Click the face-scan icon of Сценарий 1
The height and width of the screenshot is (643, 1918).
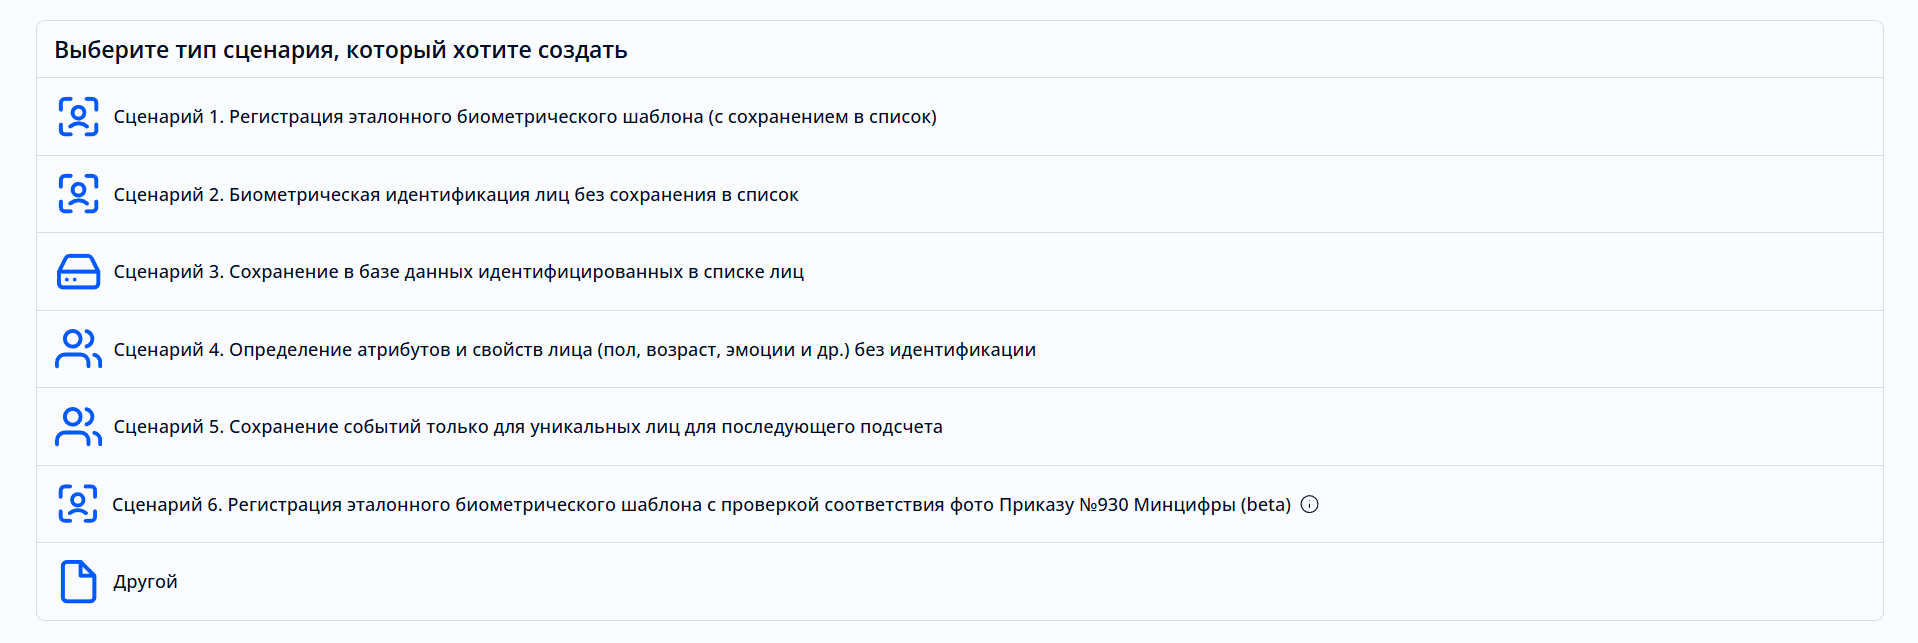tap(78, 116)
